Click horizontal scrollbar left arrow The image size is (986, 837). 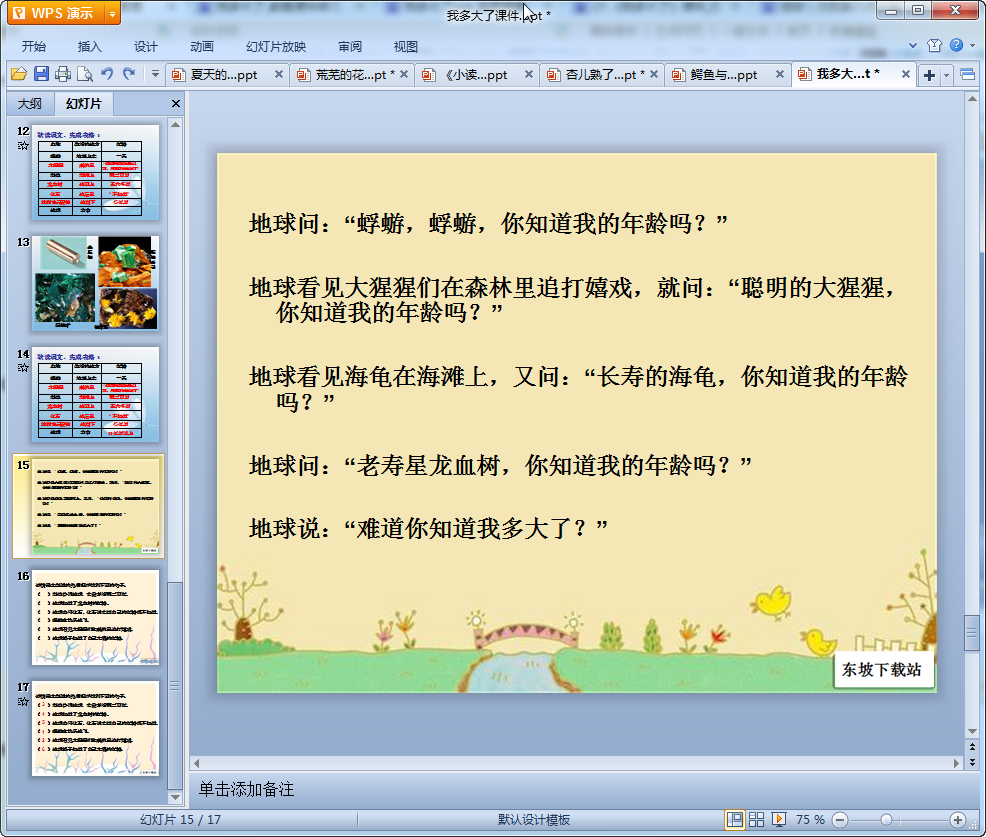click(197, 763)
